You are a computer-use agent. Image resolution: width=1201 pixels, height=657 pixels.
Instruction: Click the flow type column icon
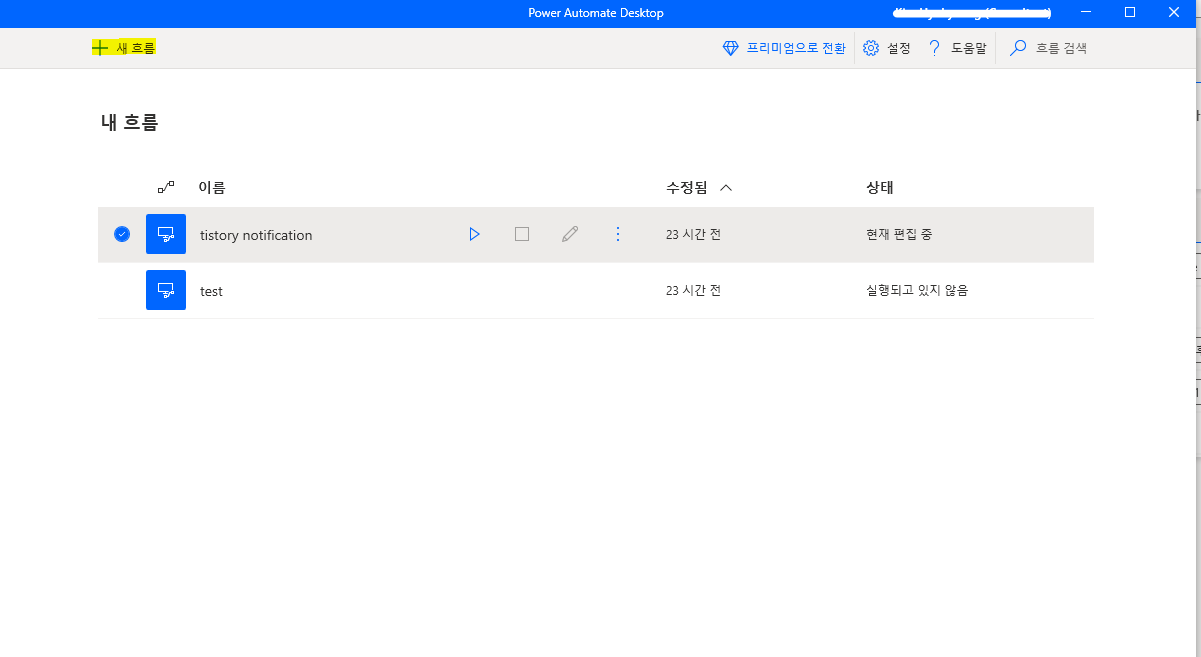click(x=166, y=187)
